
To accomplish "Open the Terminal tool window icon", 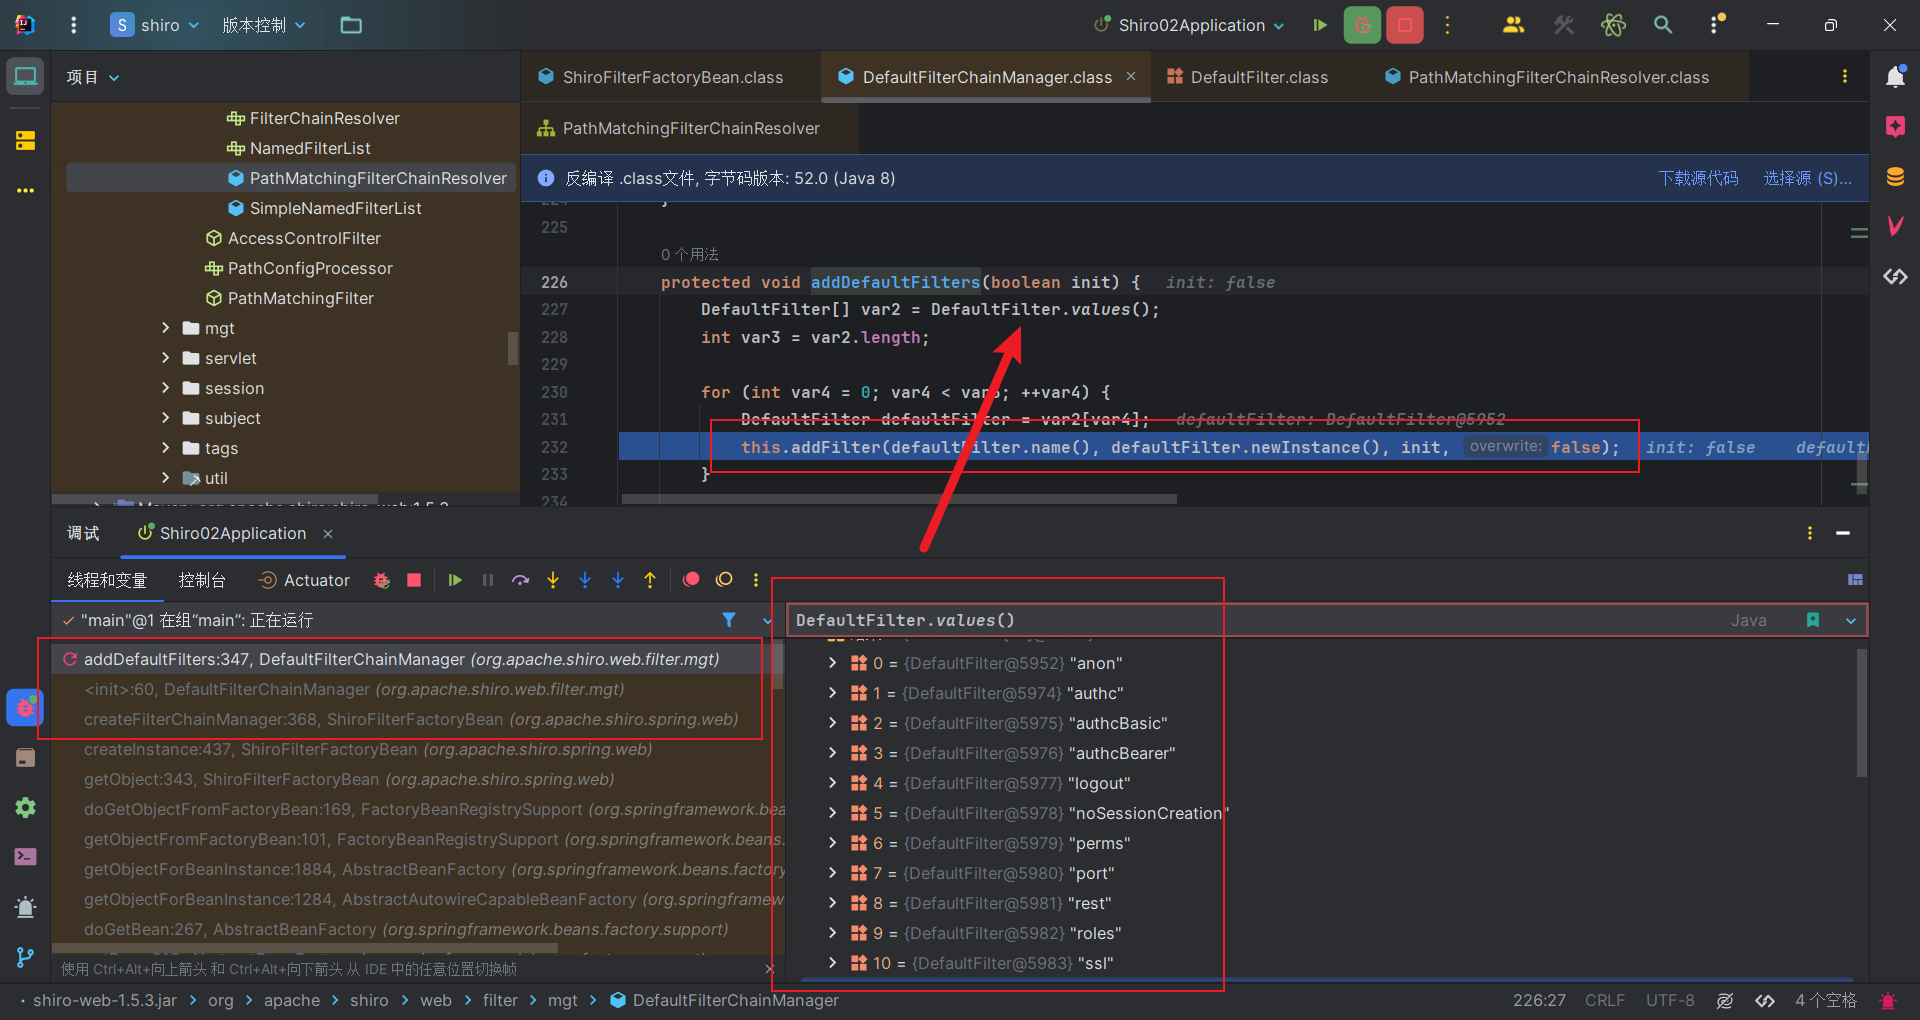I will click(x=25, y=857).
